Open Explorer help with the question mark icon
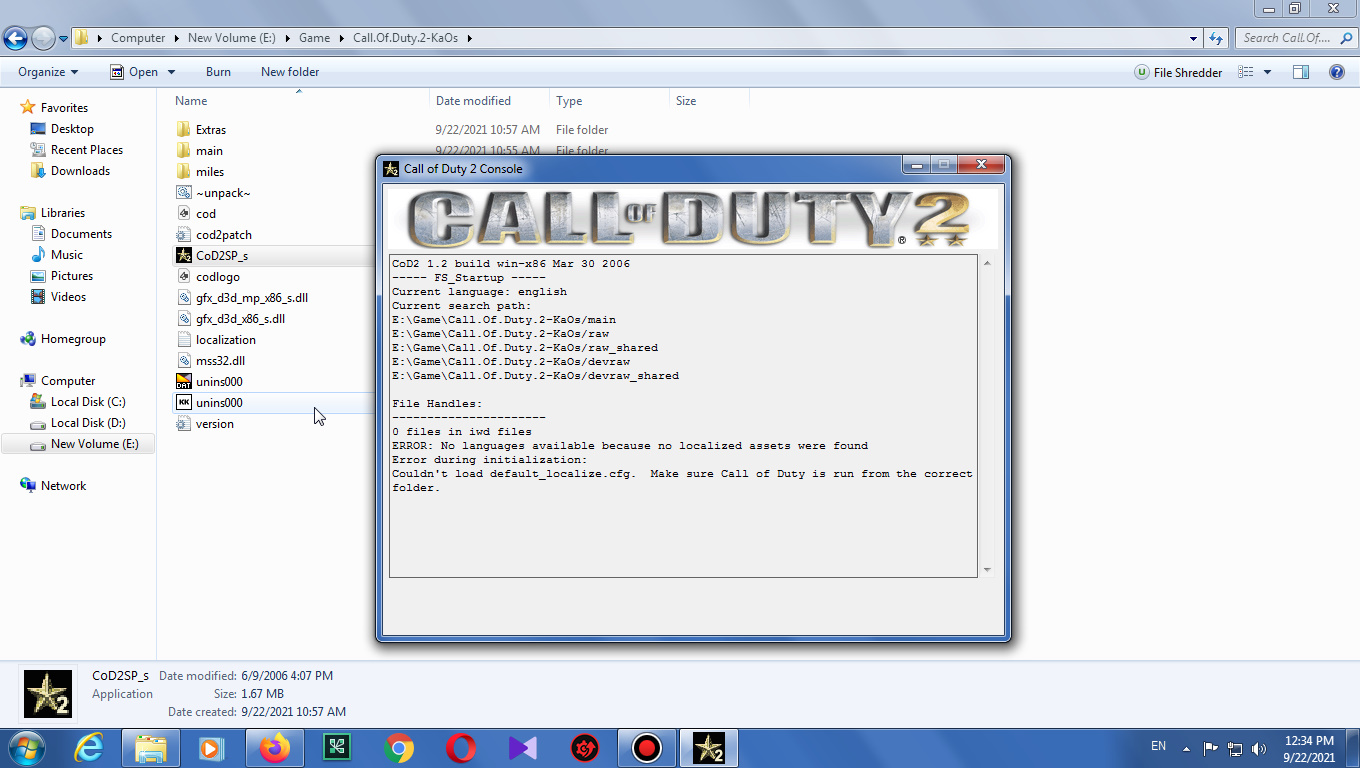Image resolution: width=1360 pixels, height=768 pixels. coord(1336,72)
